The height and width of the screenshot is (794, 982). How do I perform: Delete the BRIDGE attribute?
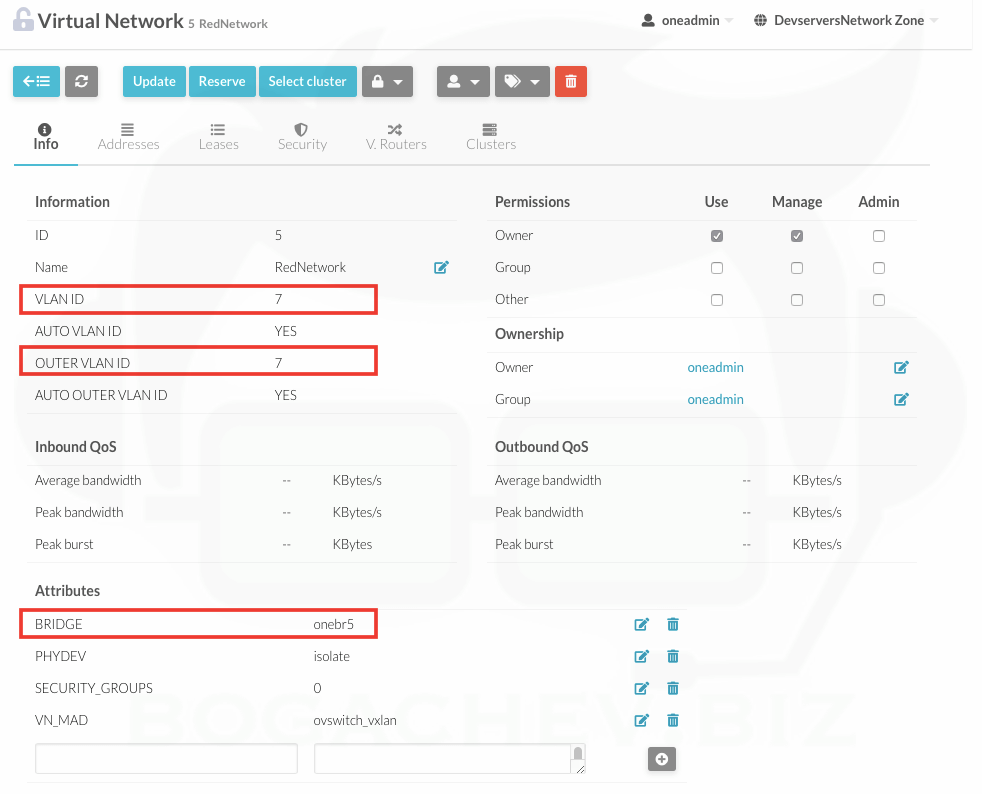pyautogui.click(x=673, y=625)
